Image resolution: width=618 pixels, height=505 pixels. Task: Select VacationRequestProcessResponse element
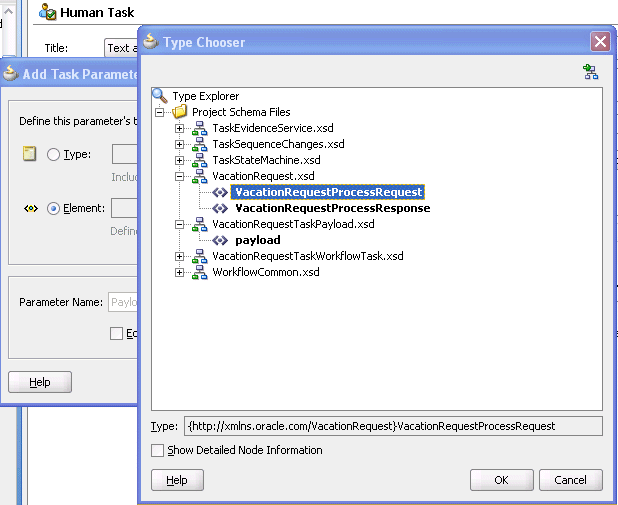333,208
